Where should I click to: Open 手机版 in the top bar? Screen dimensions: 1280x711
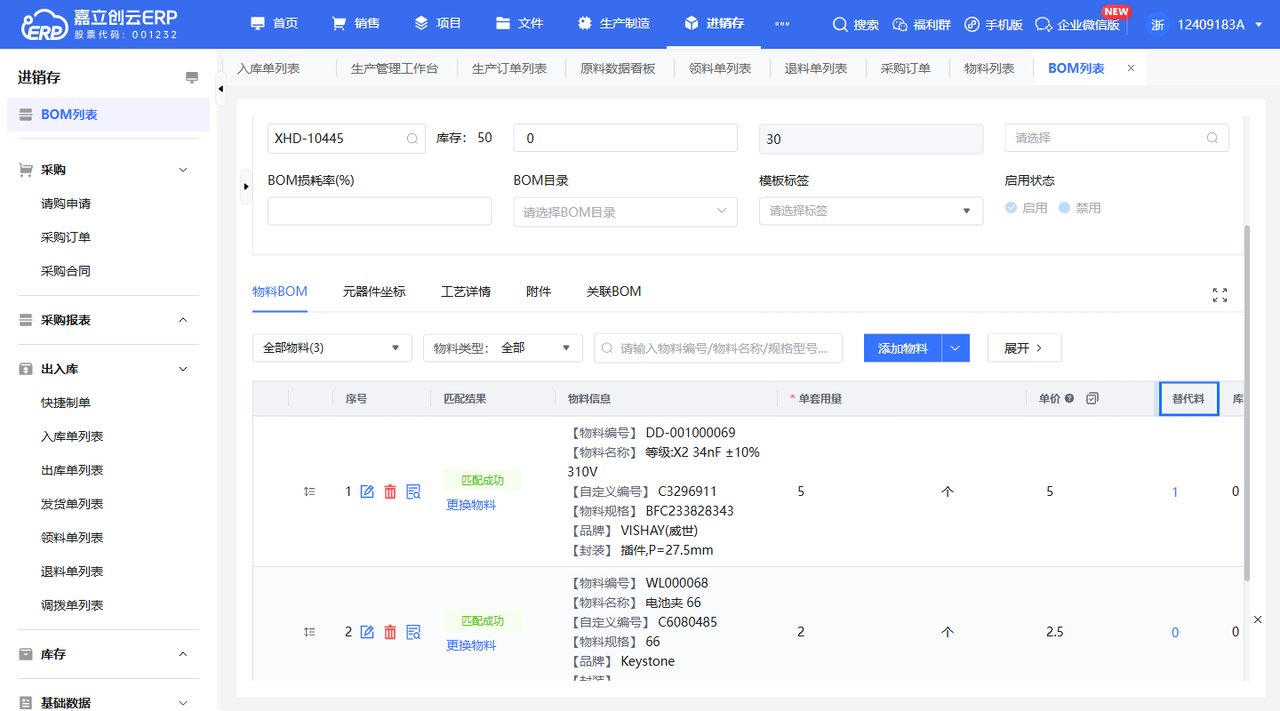(994, 24)
